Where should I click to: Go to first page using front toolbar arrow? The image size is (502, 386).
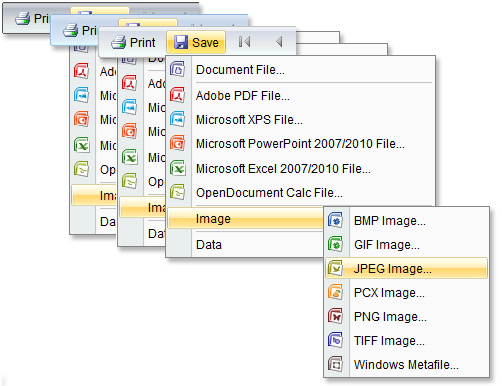[x=244, y=42]
